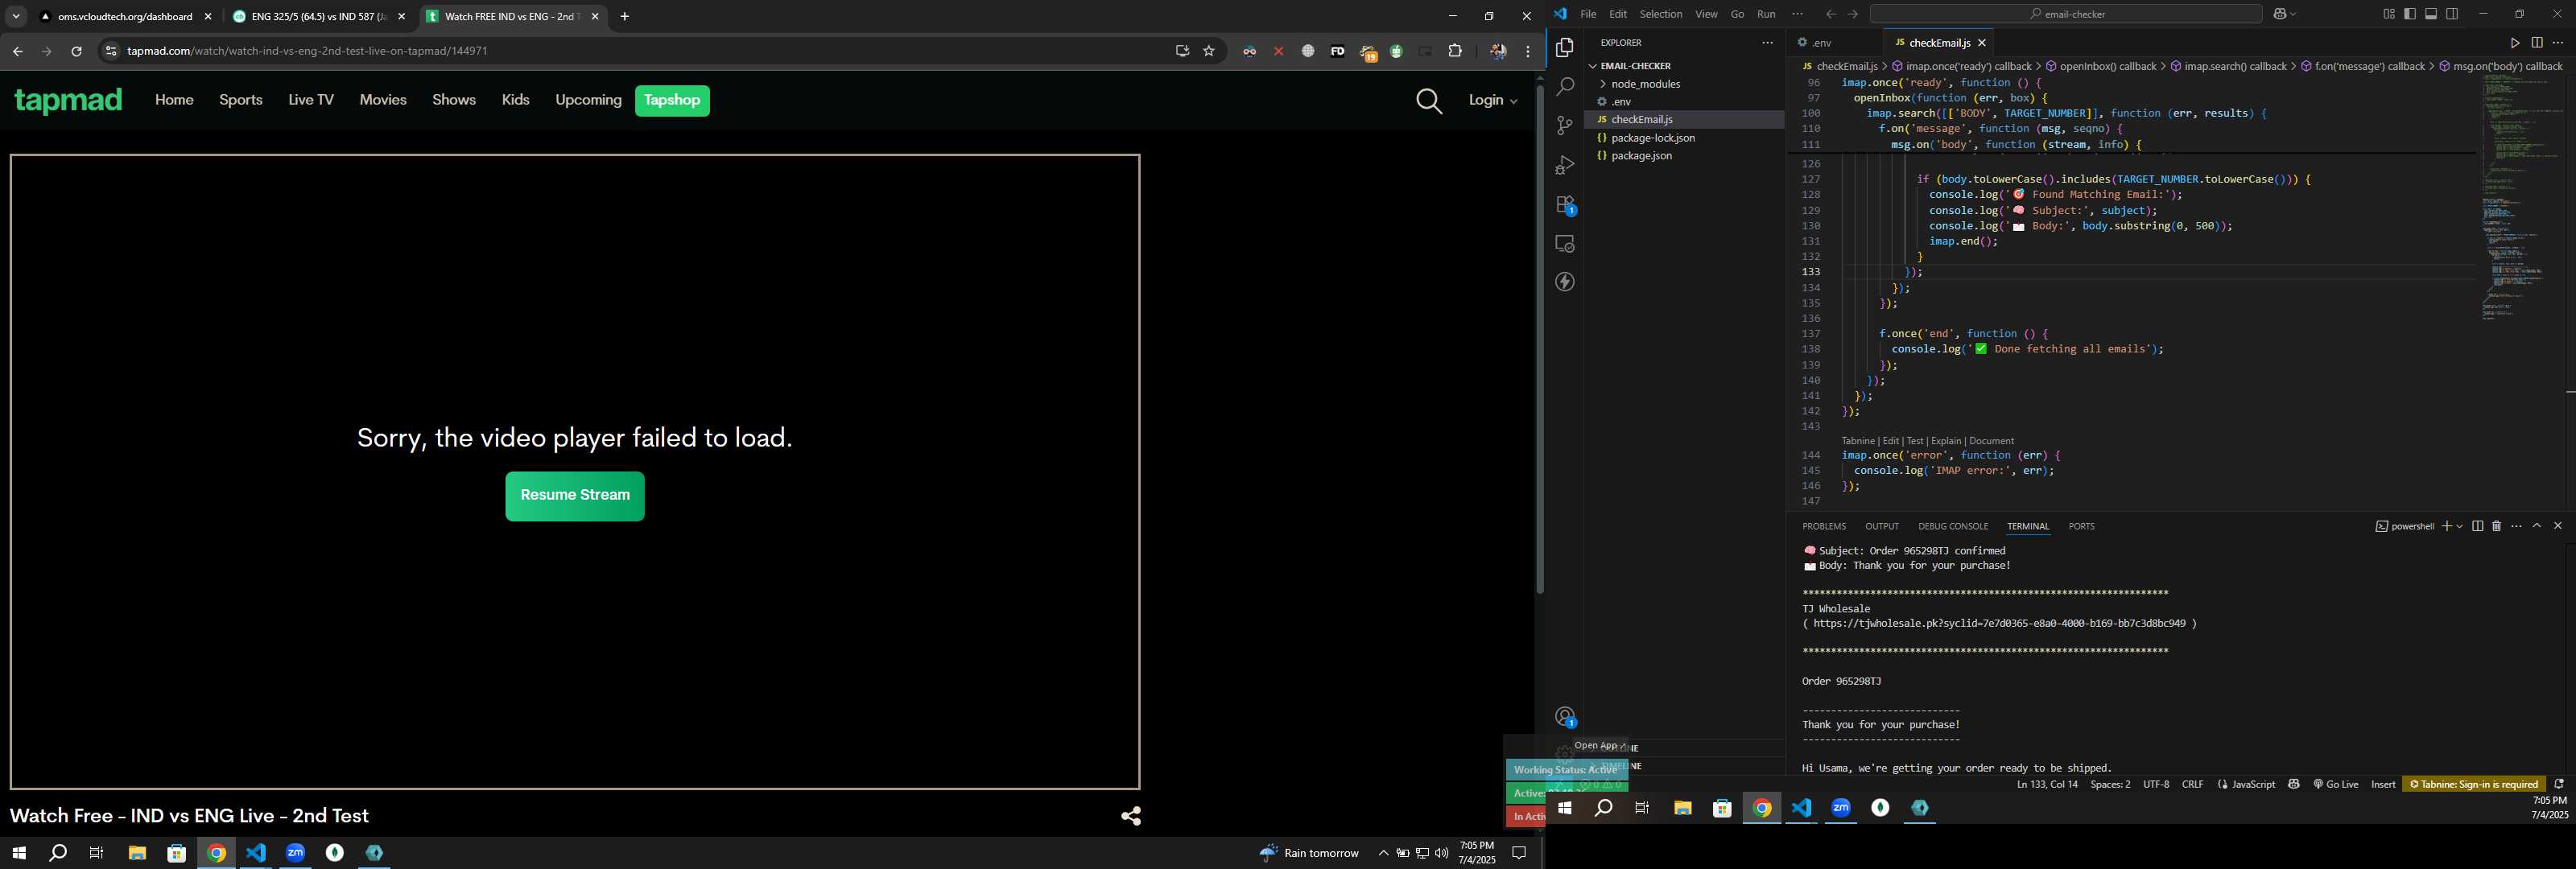Click tapmad search magnifier icon
The height and width of the screenshot is (869, 2576).
click(x=1429, y=101)
